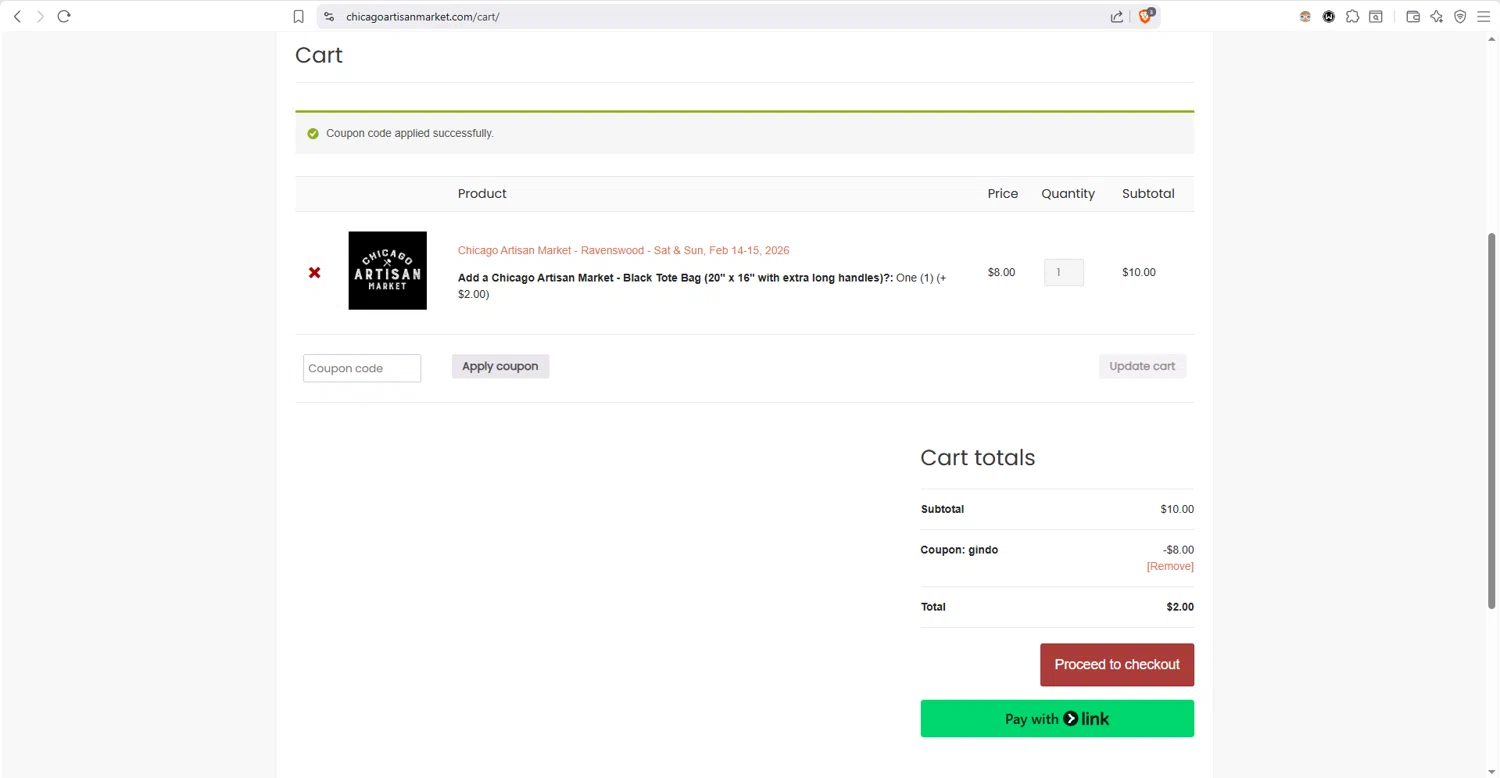Select 'Coupon code applied successfully.' message
This screenshot has width=1500, height=778.
click(410, 133)
